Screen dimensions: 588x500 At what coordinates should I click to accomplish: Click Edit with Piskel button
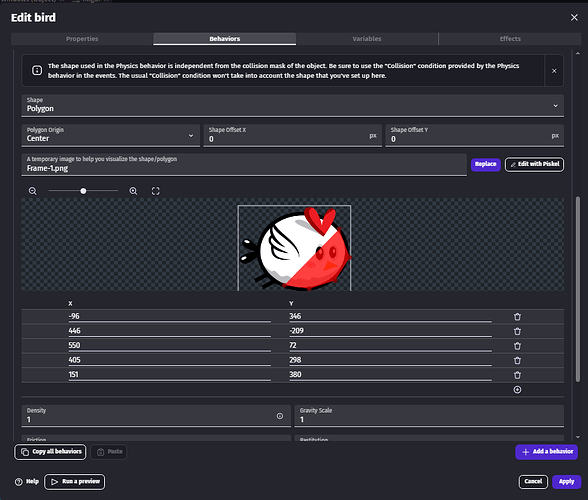(x=534, y=164)
